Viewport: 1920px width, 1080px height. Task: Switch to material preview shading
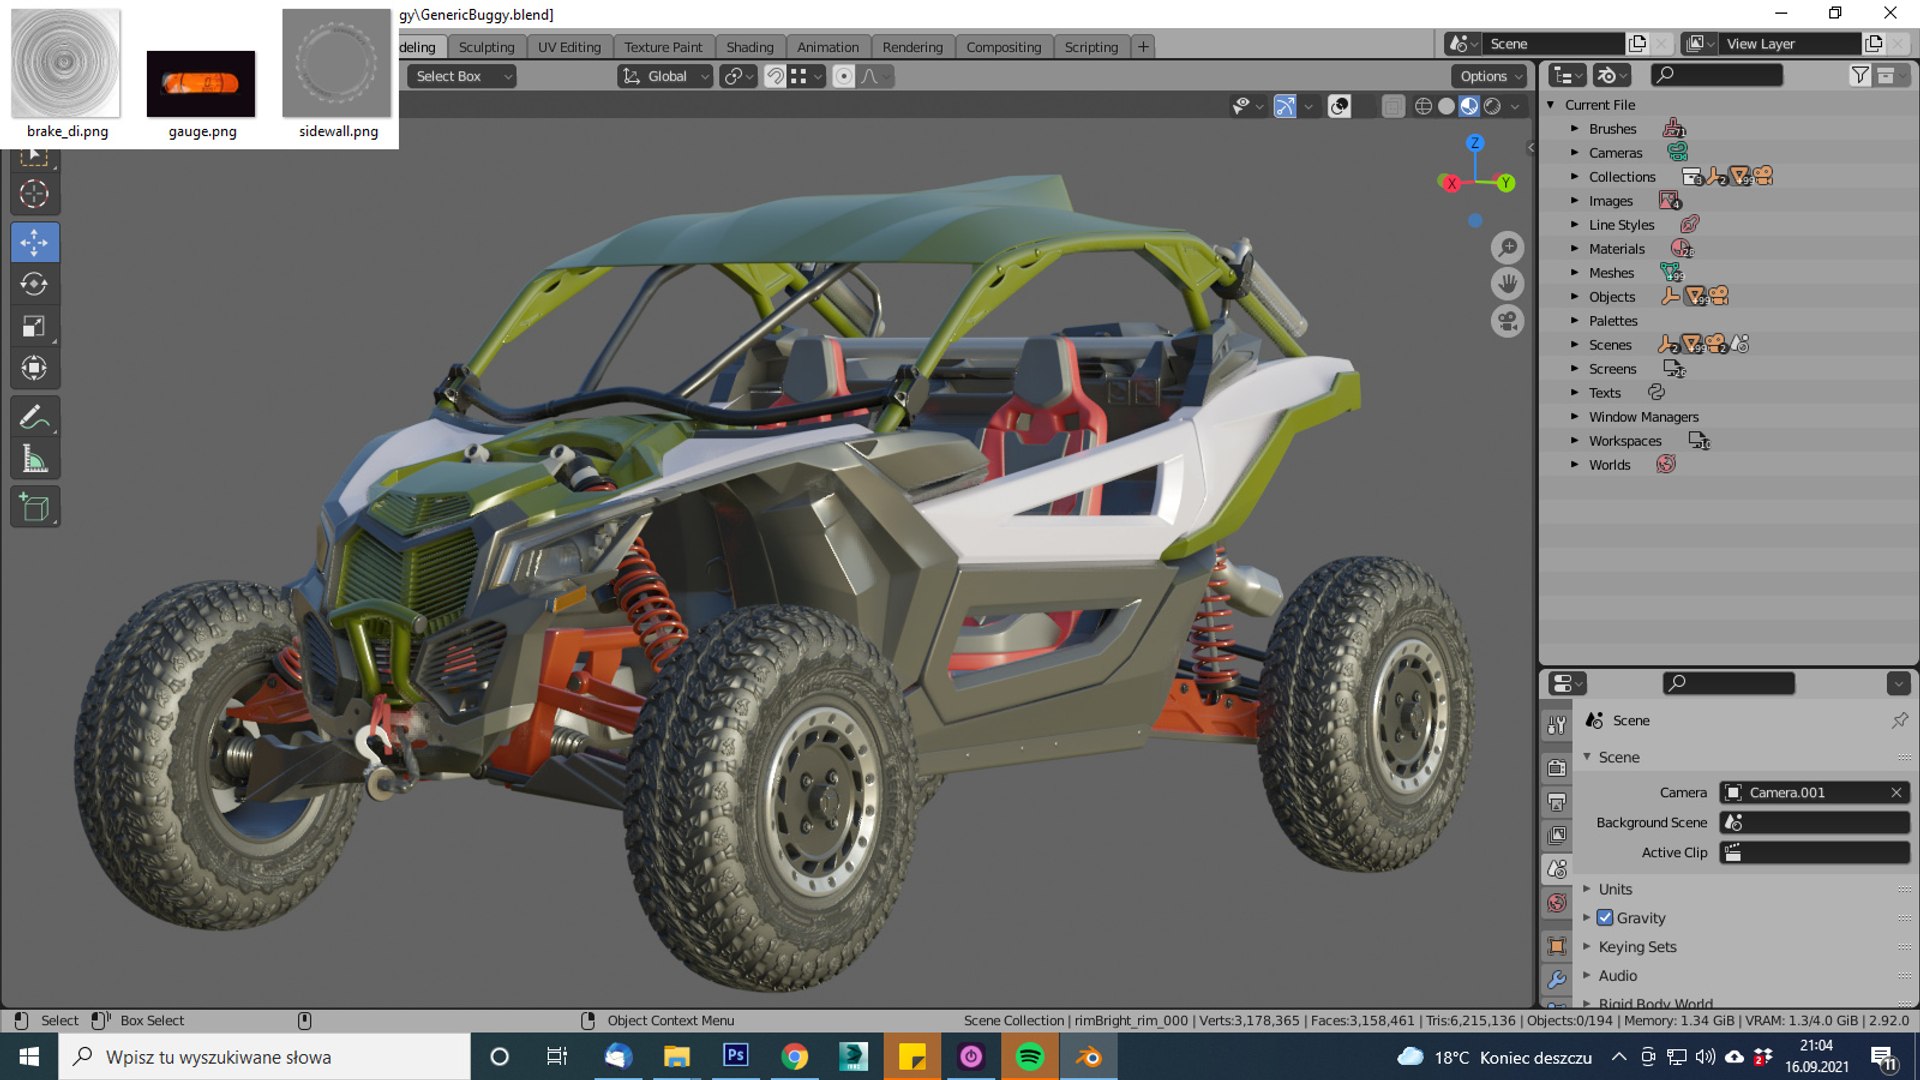point(1469,106)
